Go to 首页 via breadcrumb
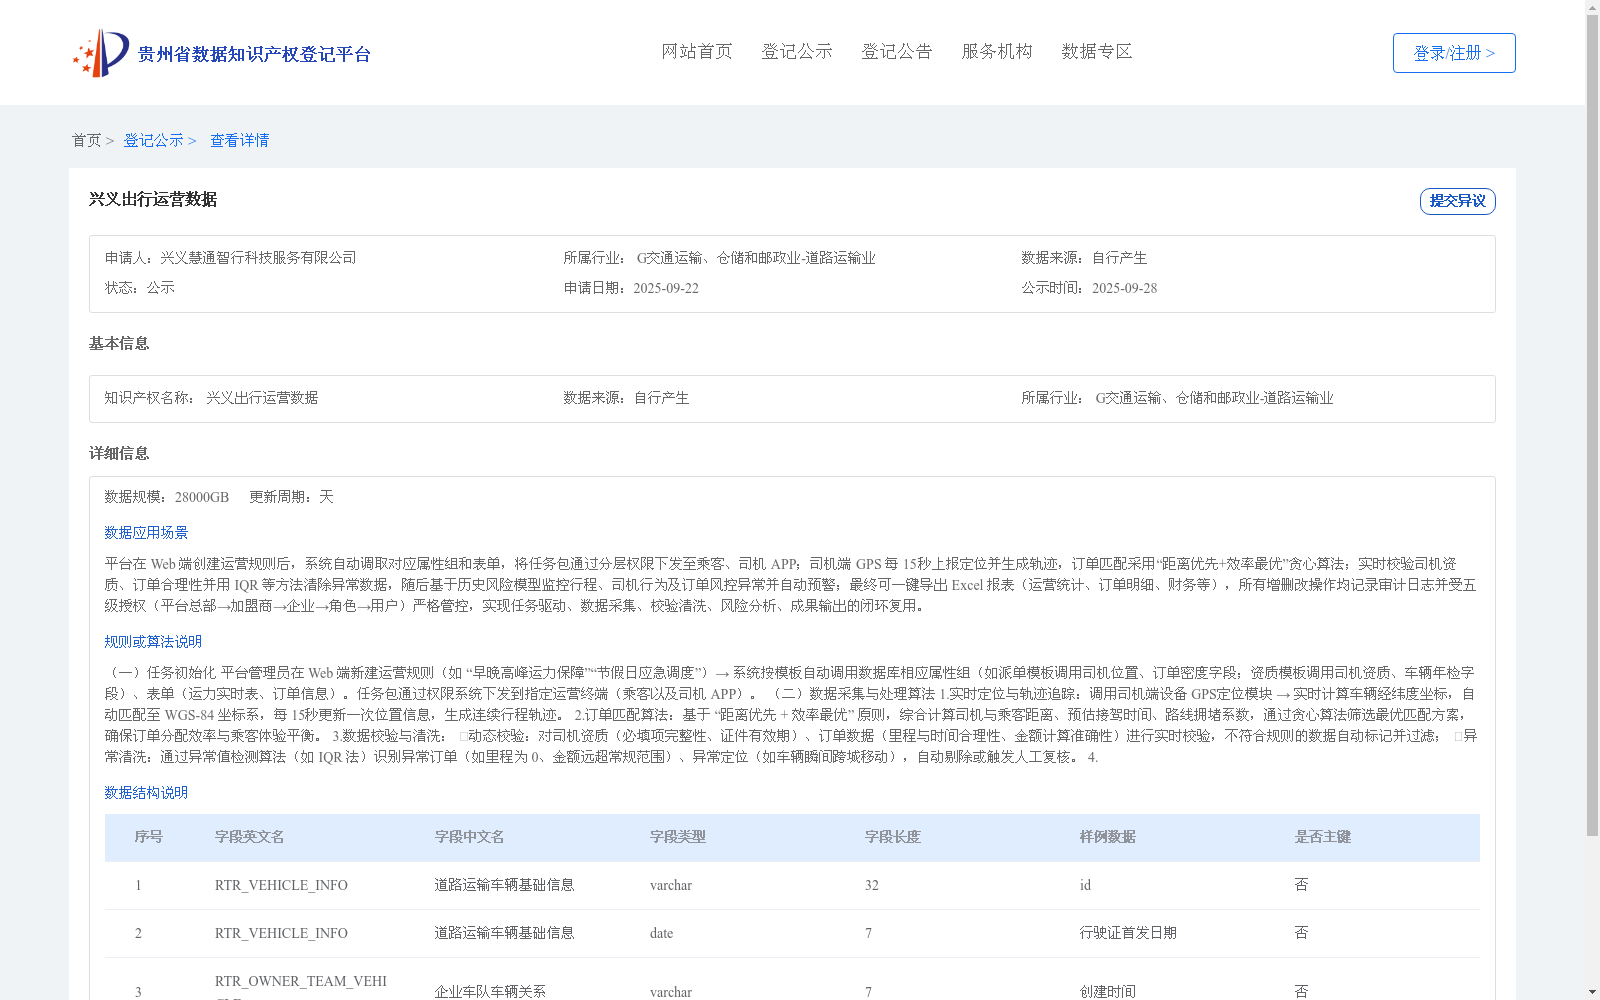1600x1000 pixels. coord(86,141)
